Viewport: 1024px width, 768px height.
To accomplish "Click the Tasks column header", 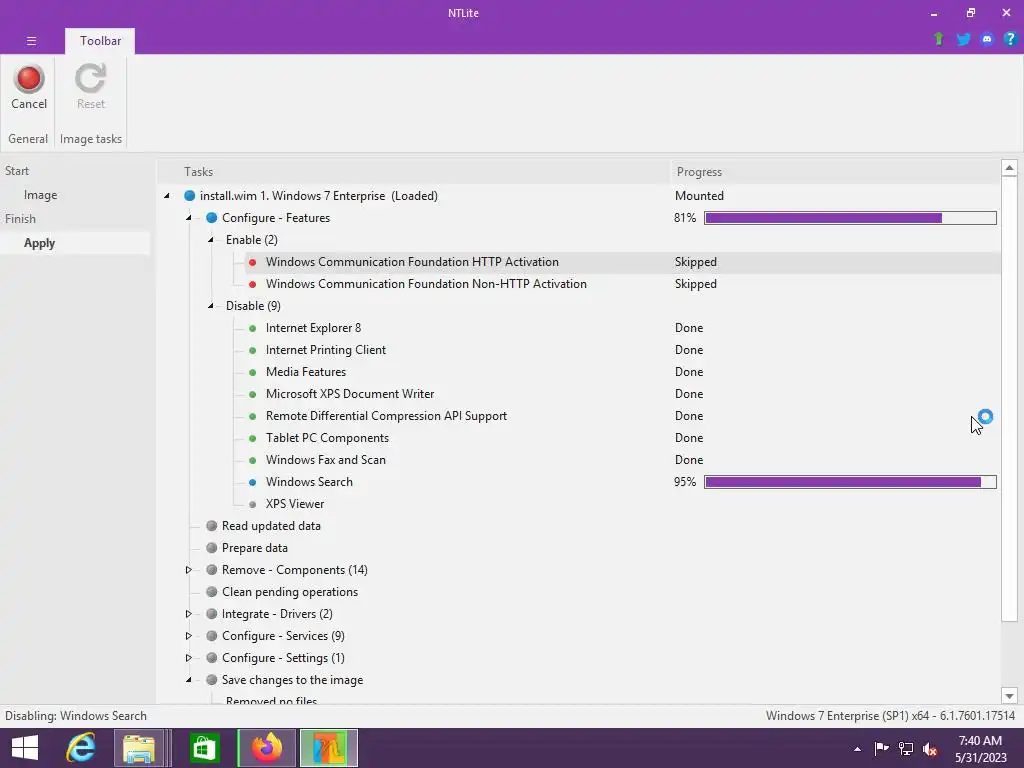I will tap(199, 172).
